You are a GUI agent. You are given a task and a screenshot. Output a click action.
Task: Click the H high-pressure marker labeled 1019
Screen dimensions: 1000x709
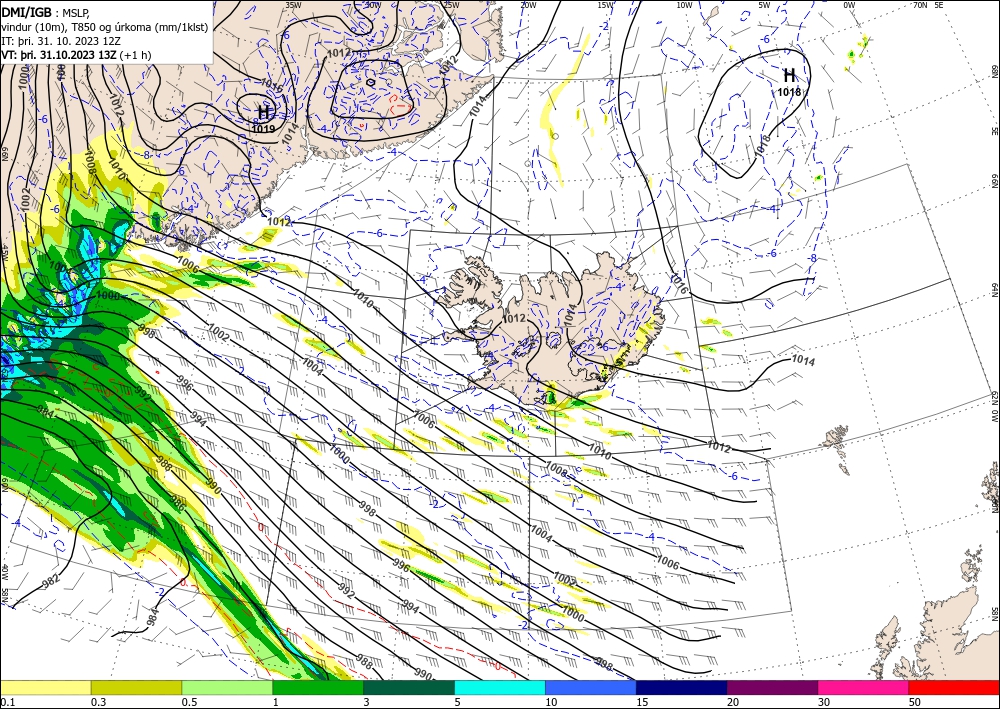[264, 113]
